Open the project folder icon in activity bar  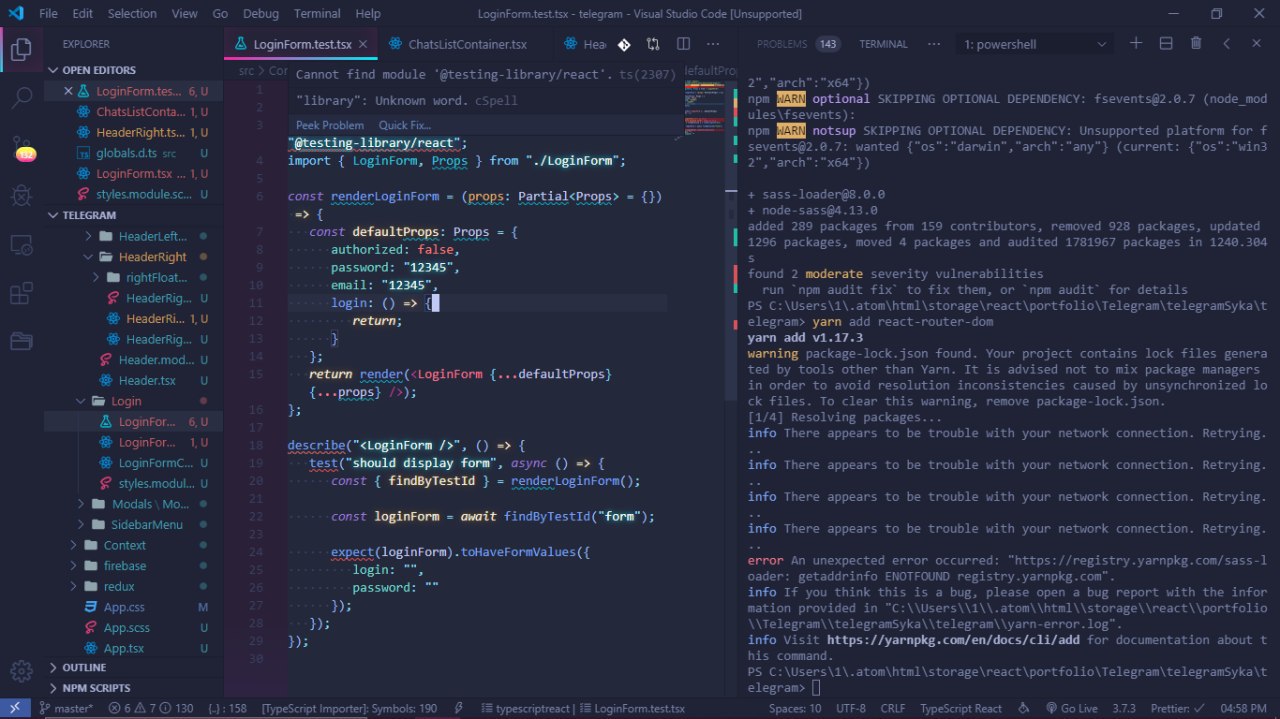(21, 342)
